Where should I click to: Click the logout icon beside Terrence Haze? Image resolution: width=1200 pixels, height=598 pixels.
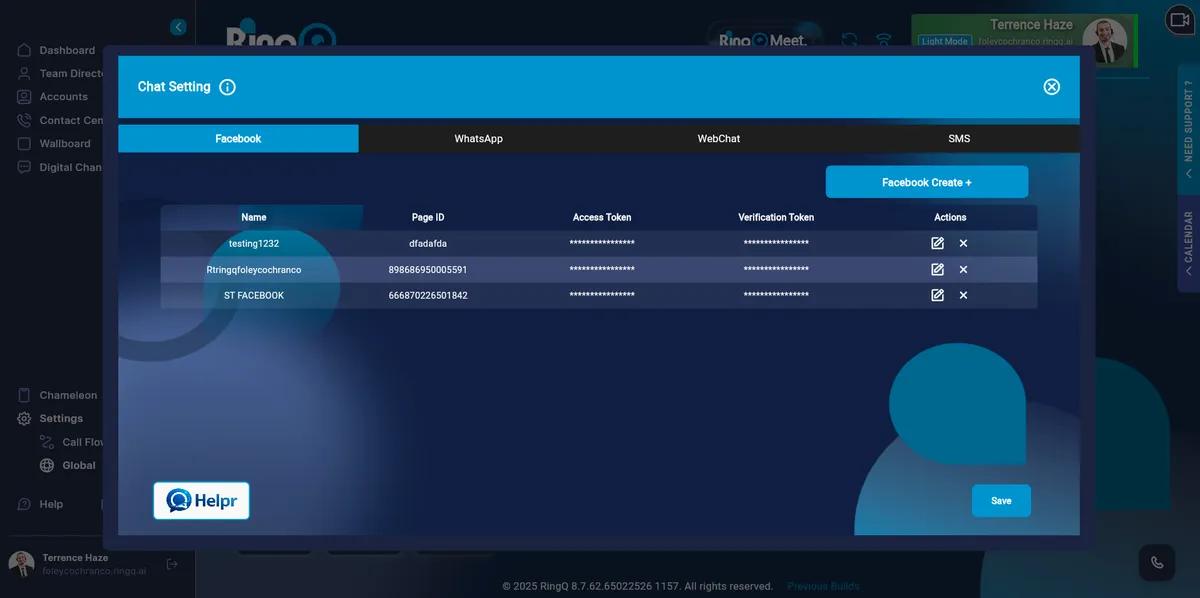click(x=172, y=564)
